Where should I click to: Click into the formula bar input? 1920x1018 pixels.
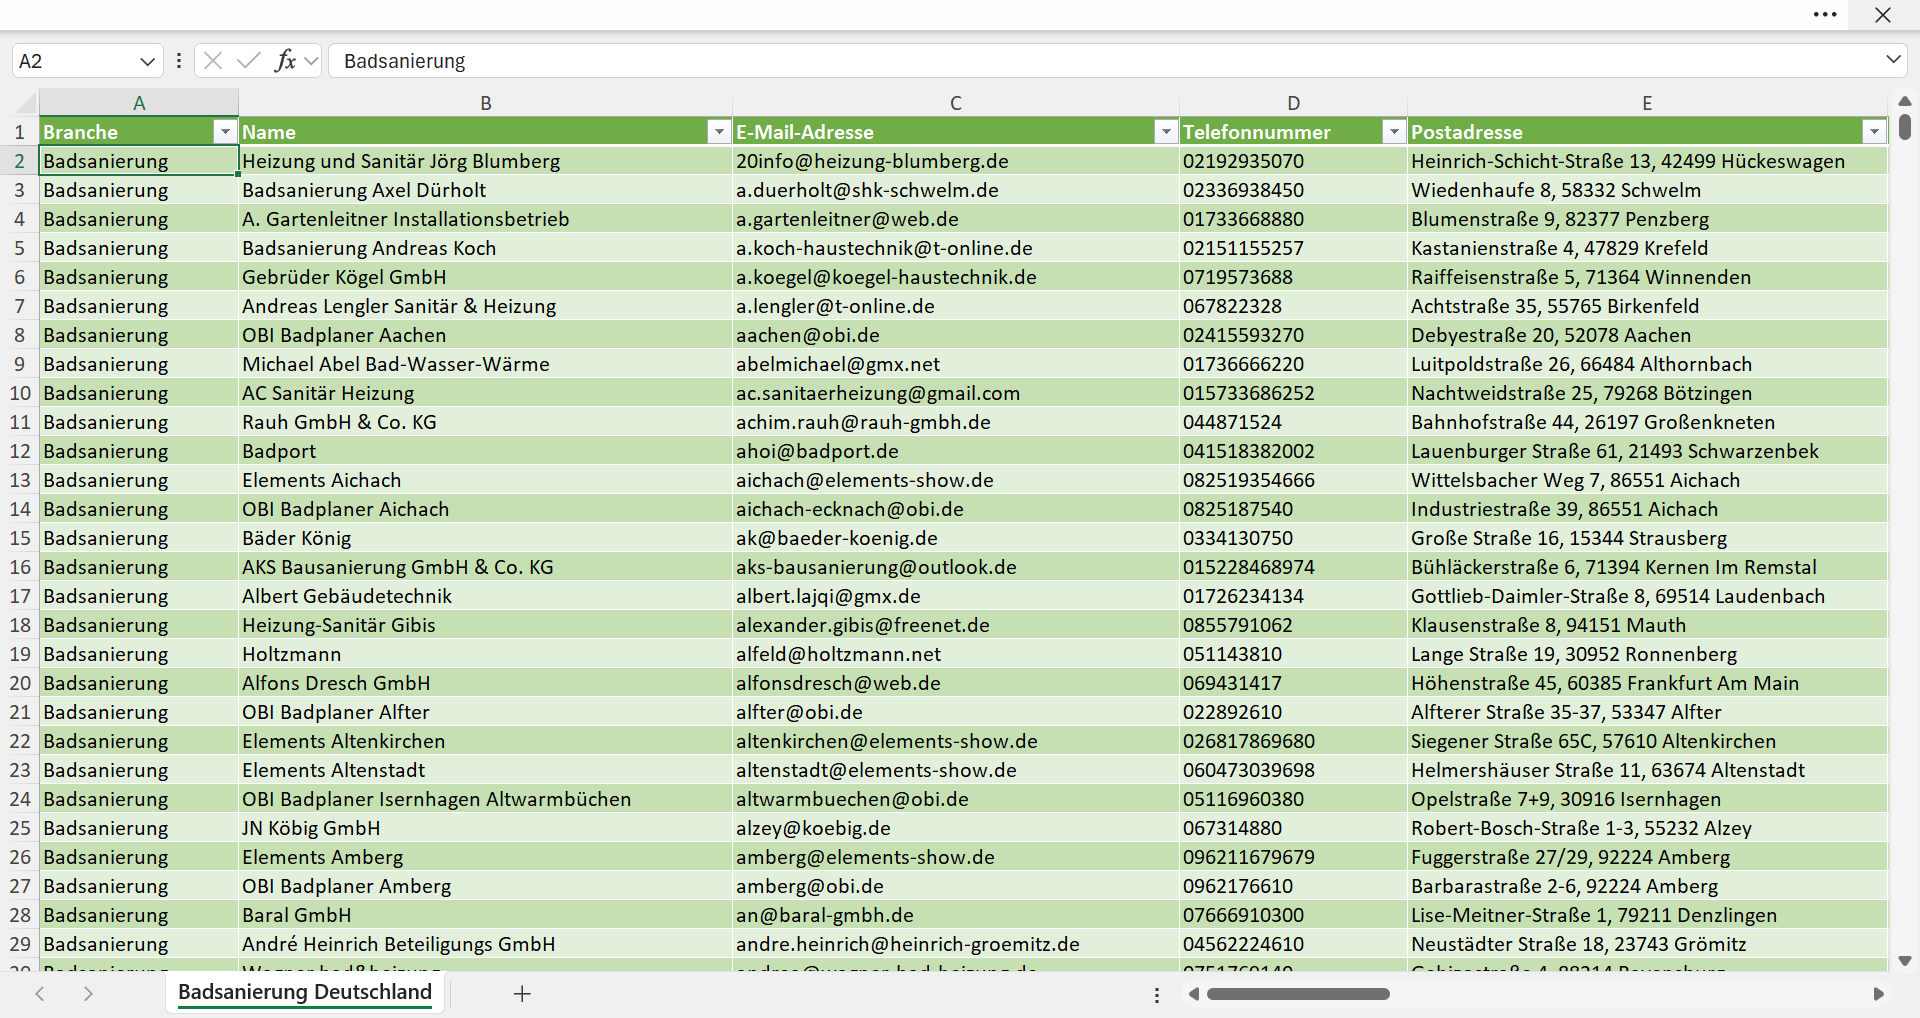coord(1105,61)
